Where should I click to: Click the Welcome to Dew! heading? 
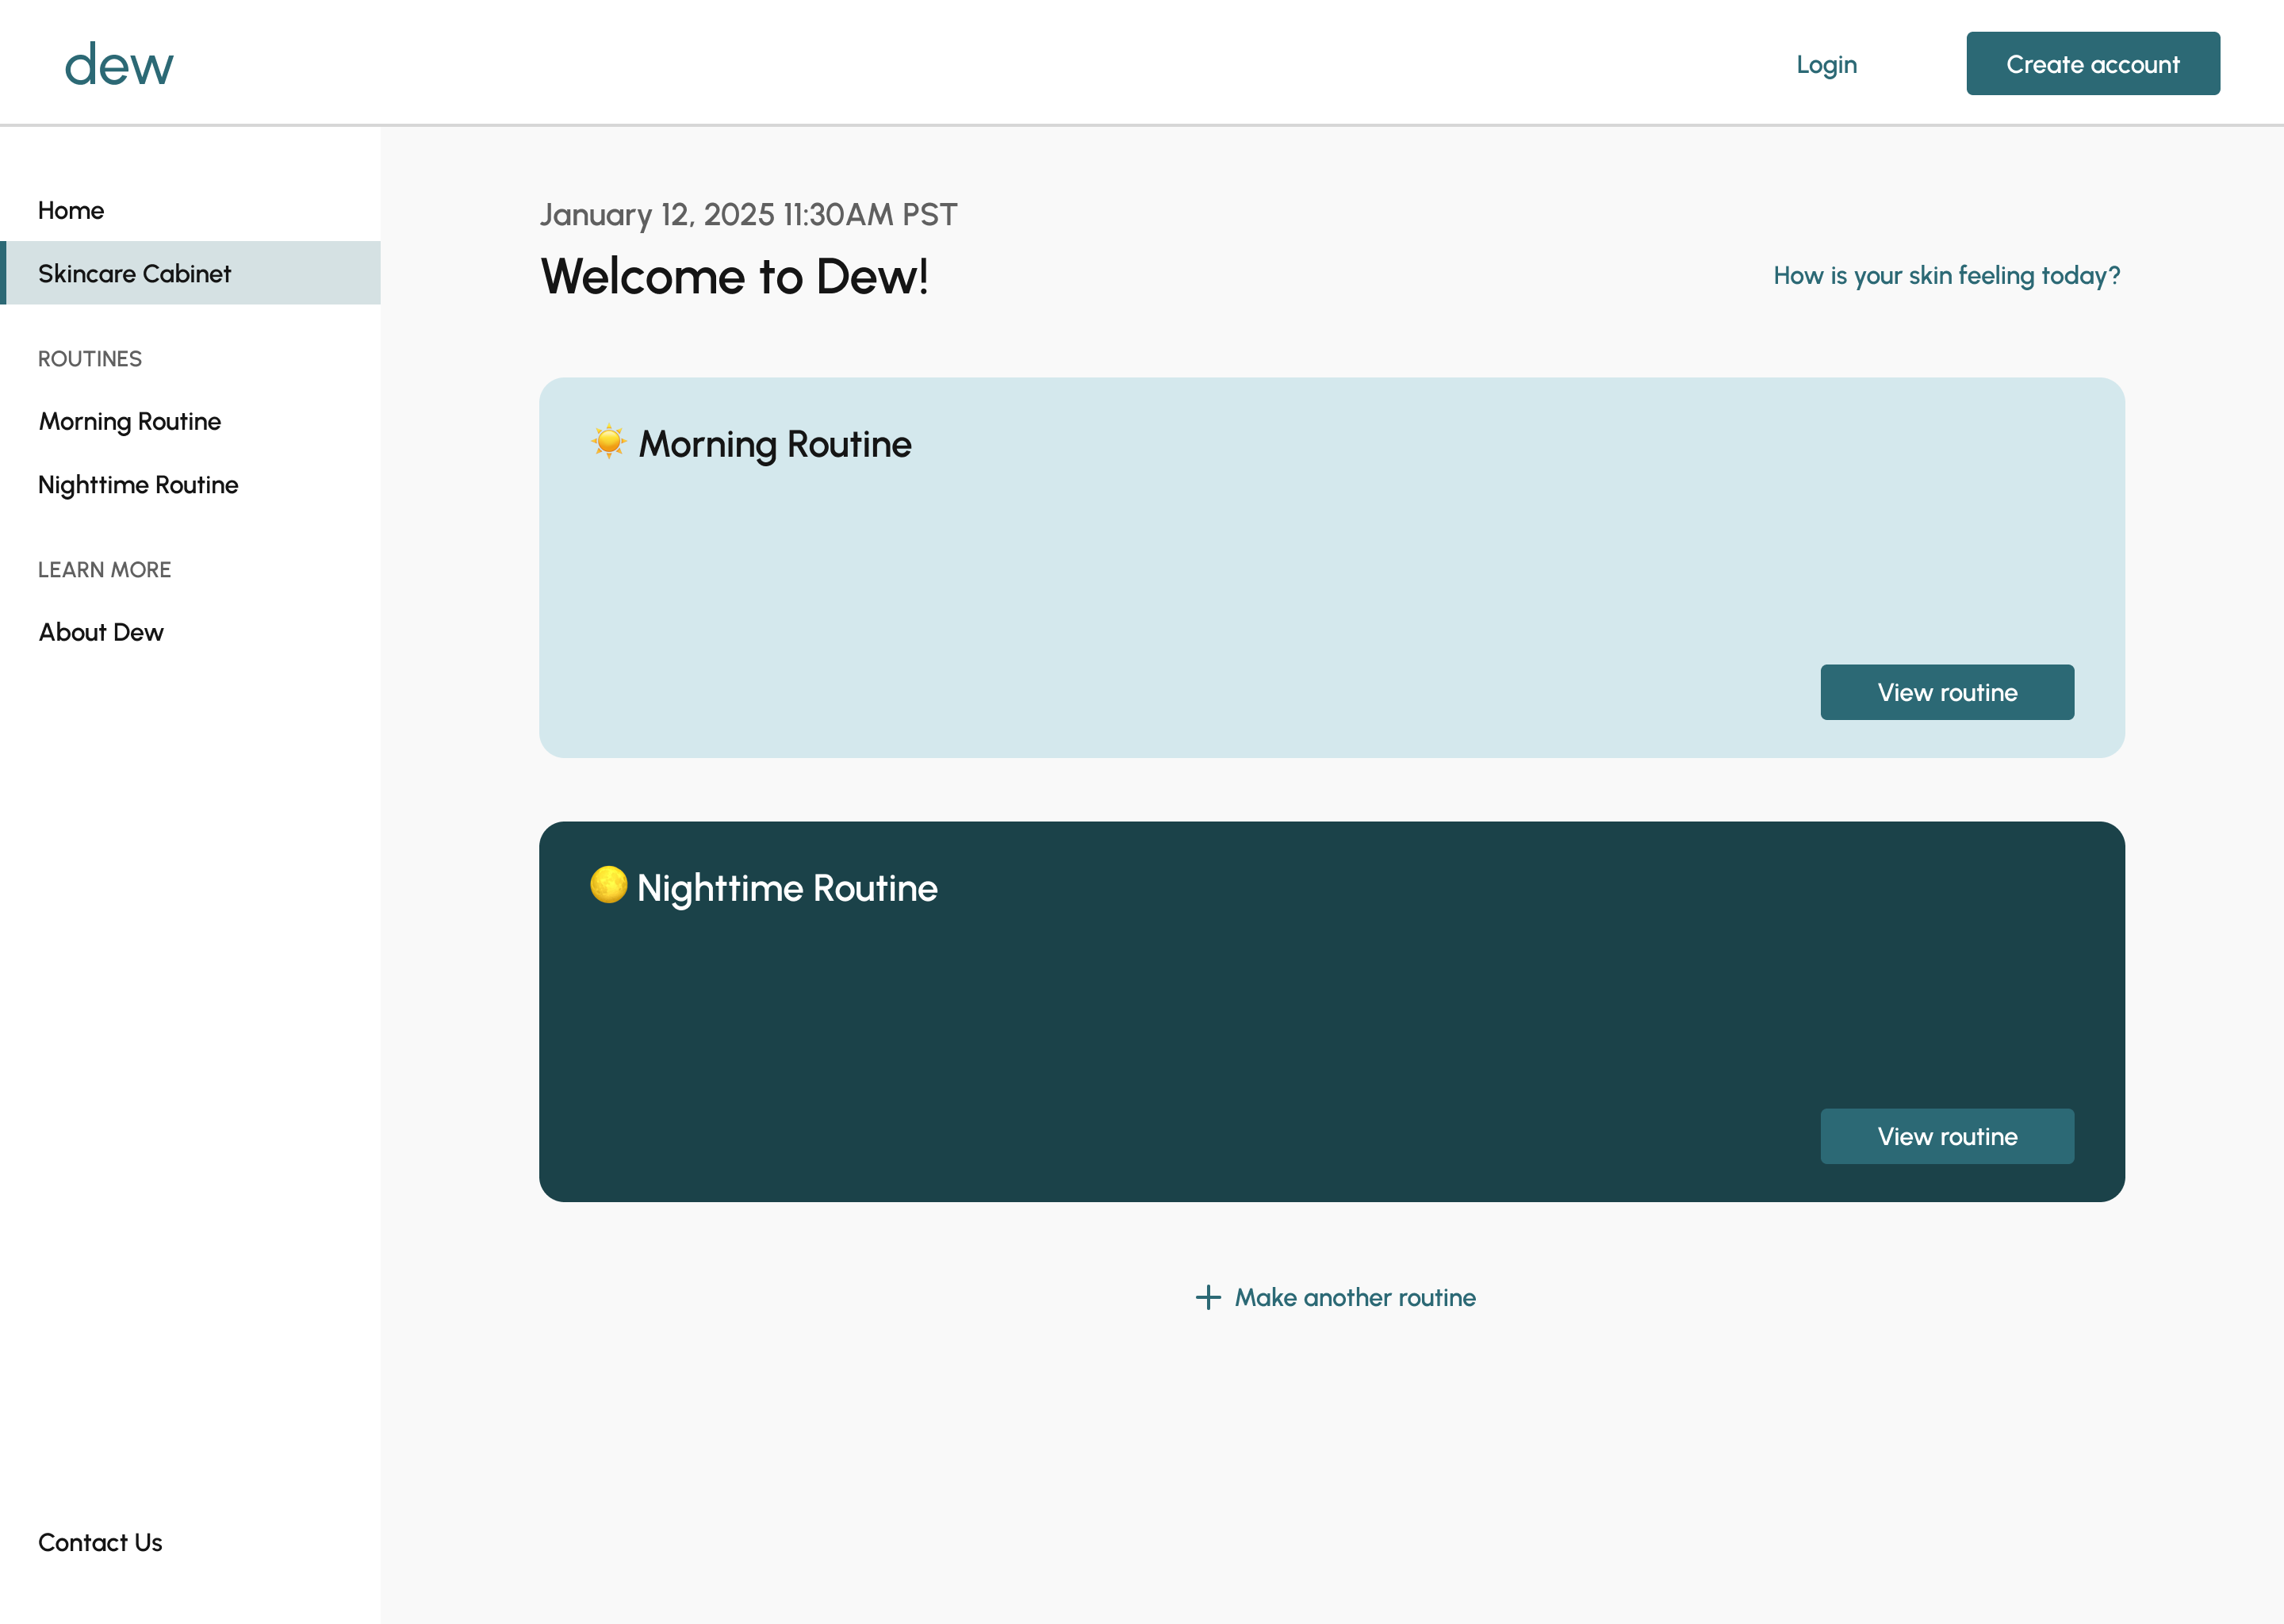tap(734, 276)
